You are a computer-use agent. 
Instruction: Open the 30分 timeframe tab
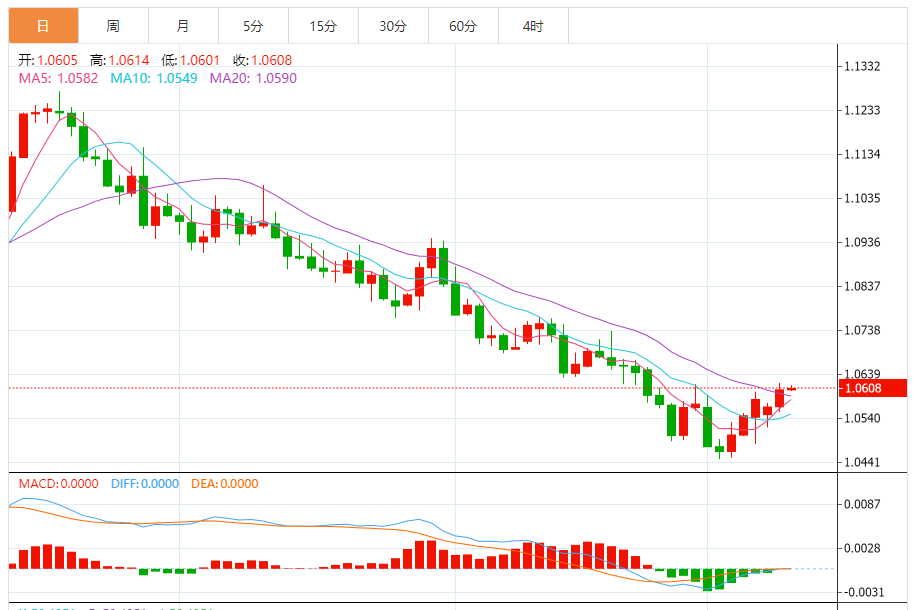(x=393, y=26)
